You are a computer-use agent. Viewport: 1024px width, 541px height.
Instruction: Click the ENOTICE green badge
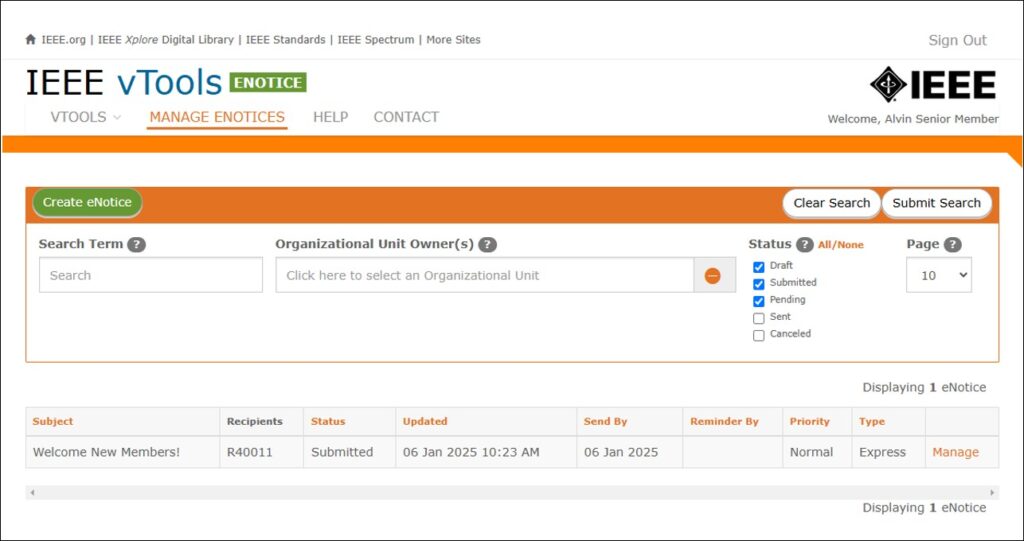[268, 83]
